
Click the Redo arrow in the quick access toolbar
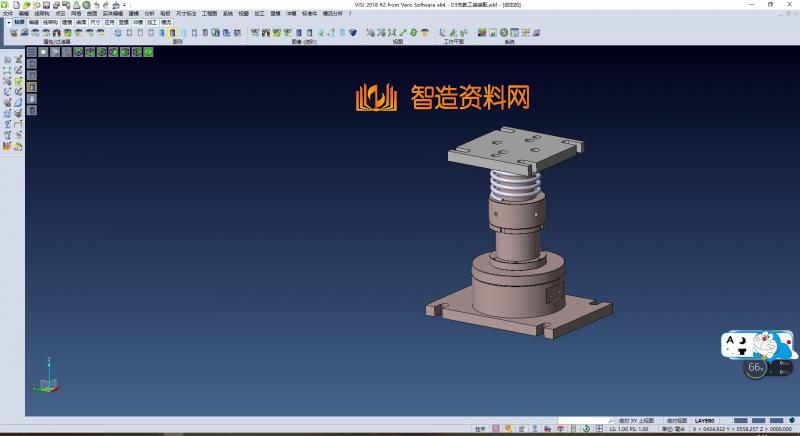106,5
